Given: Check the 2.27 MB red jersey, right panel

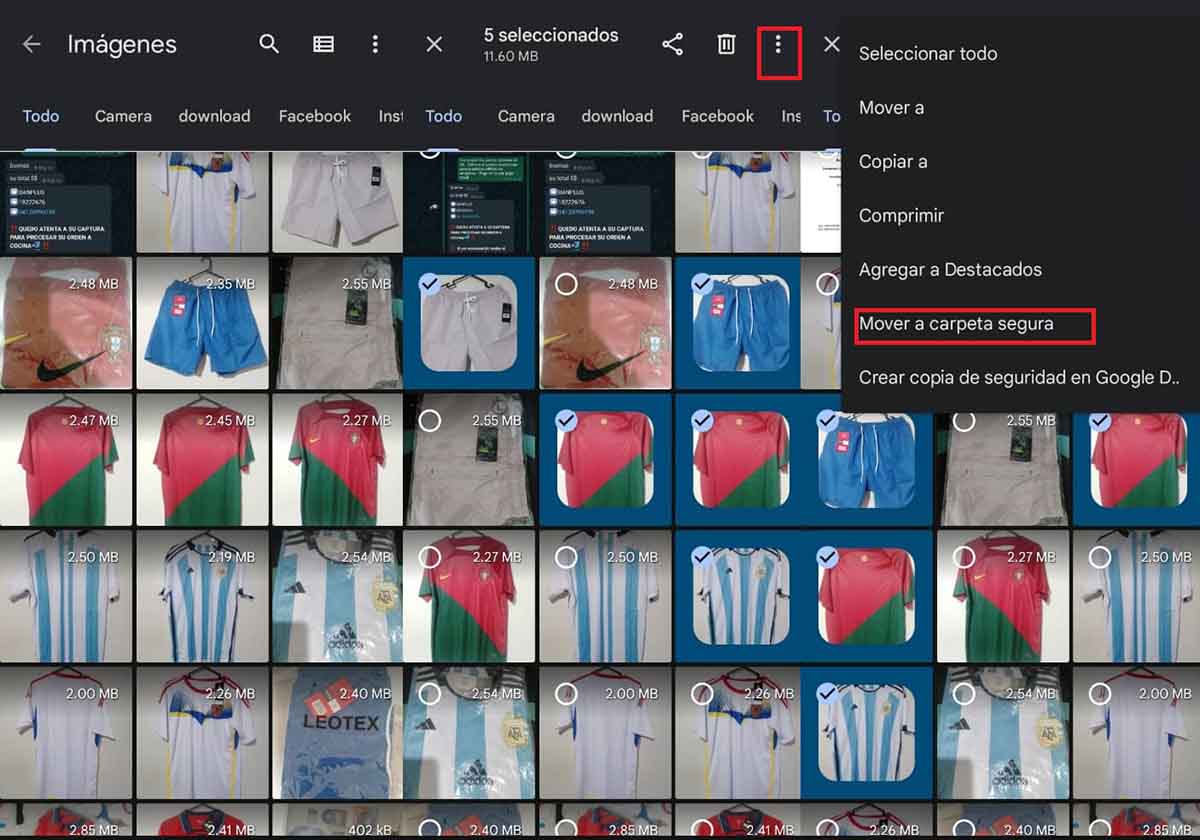Looking at the screenshot, I should [964, 557].
